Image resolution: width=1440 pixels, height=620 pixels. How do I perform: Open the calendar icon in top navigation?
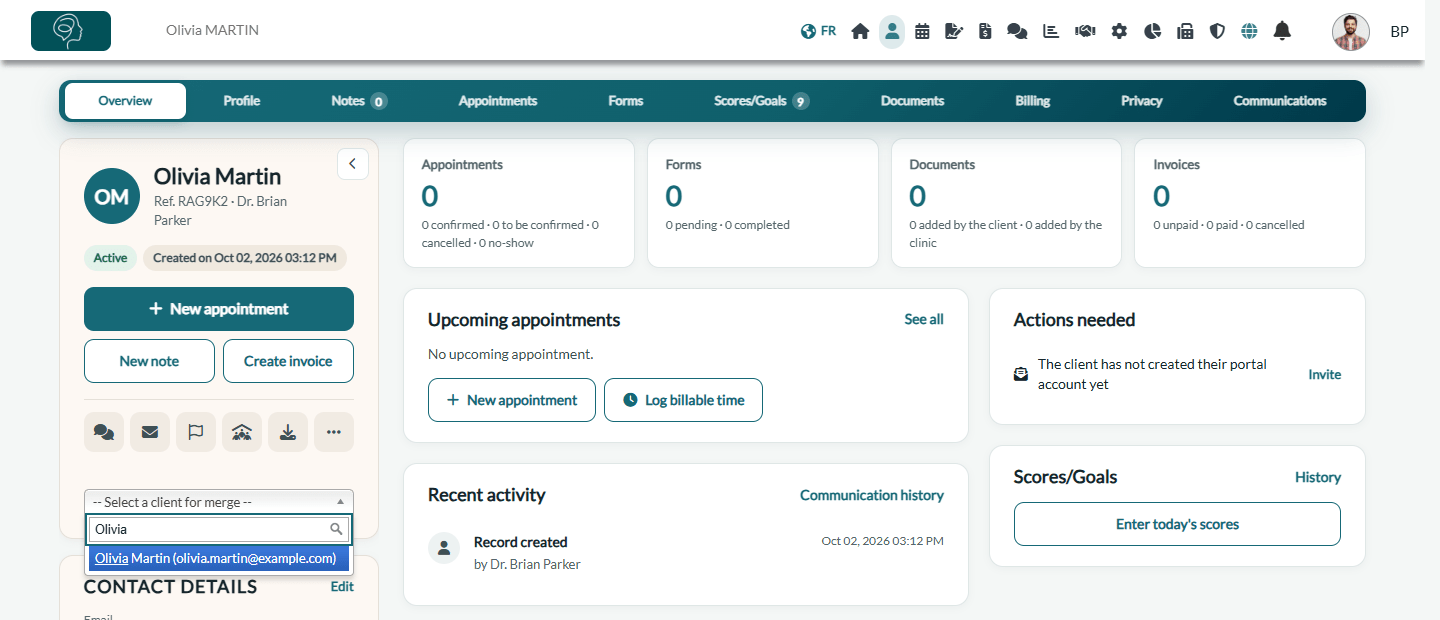(922, 31)
